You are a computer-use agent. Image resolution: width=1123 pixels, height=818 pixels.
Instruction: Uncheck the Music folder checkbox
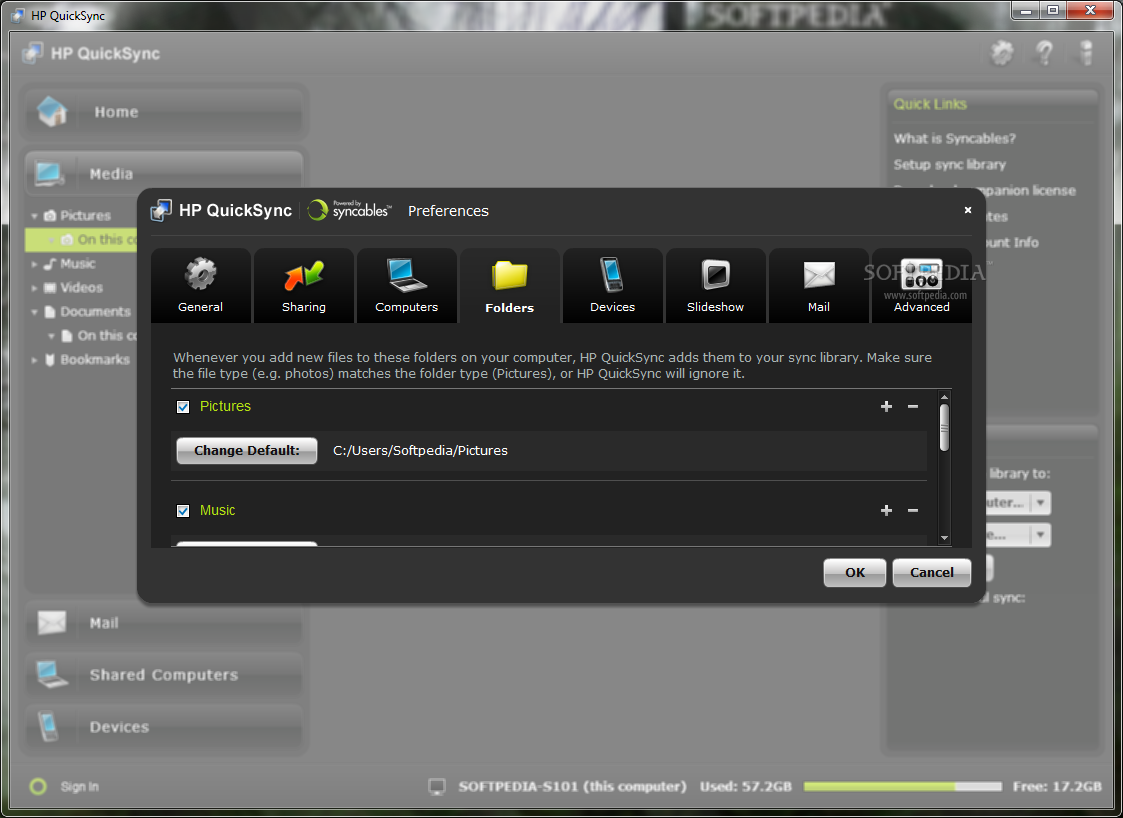(x=183, y=511)
